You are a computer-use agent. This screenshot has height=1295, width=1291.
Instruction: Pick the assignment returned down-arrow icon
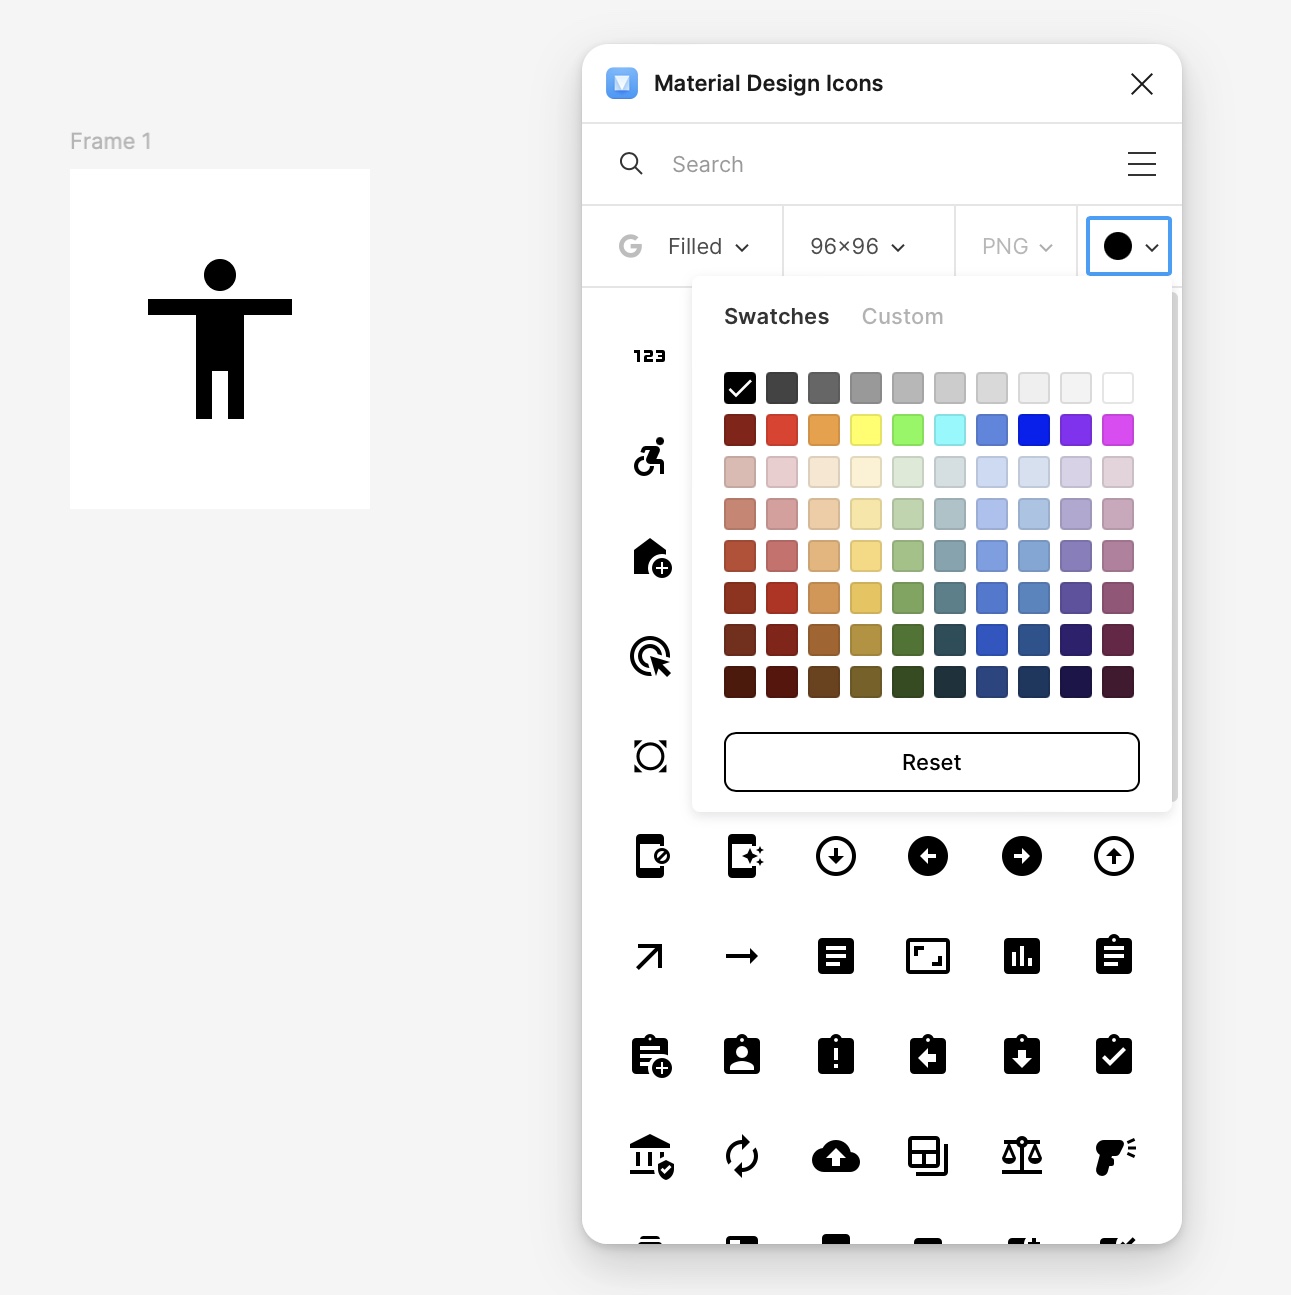pyautogui.click(x=1022, y=1055)
